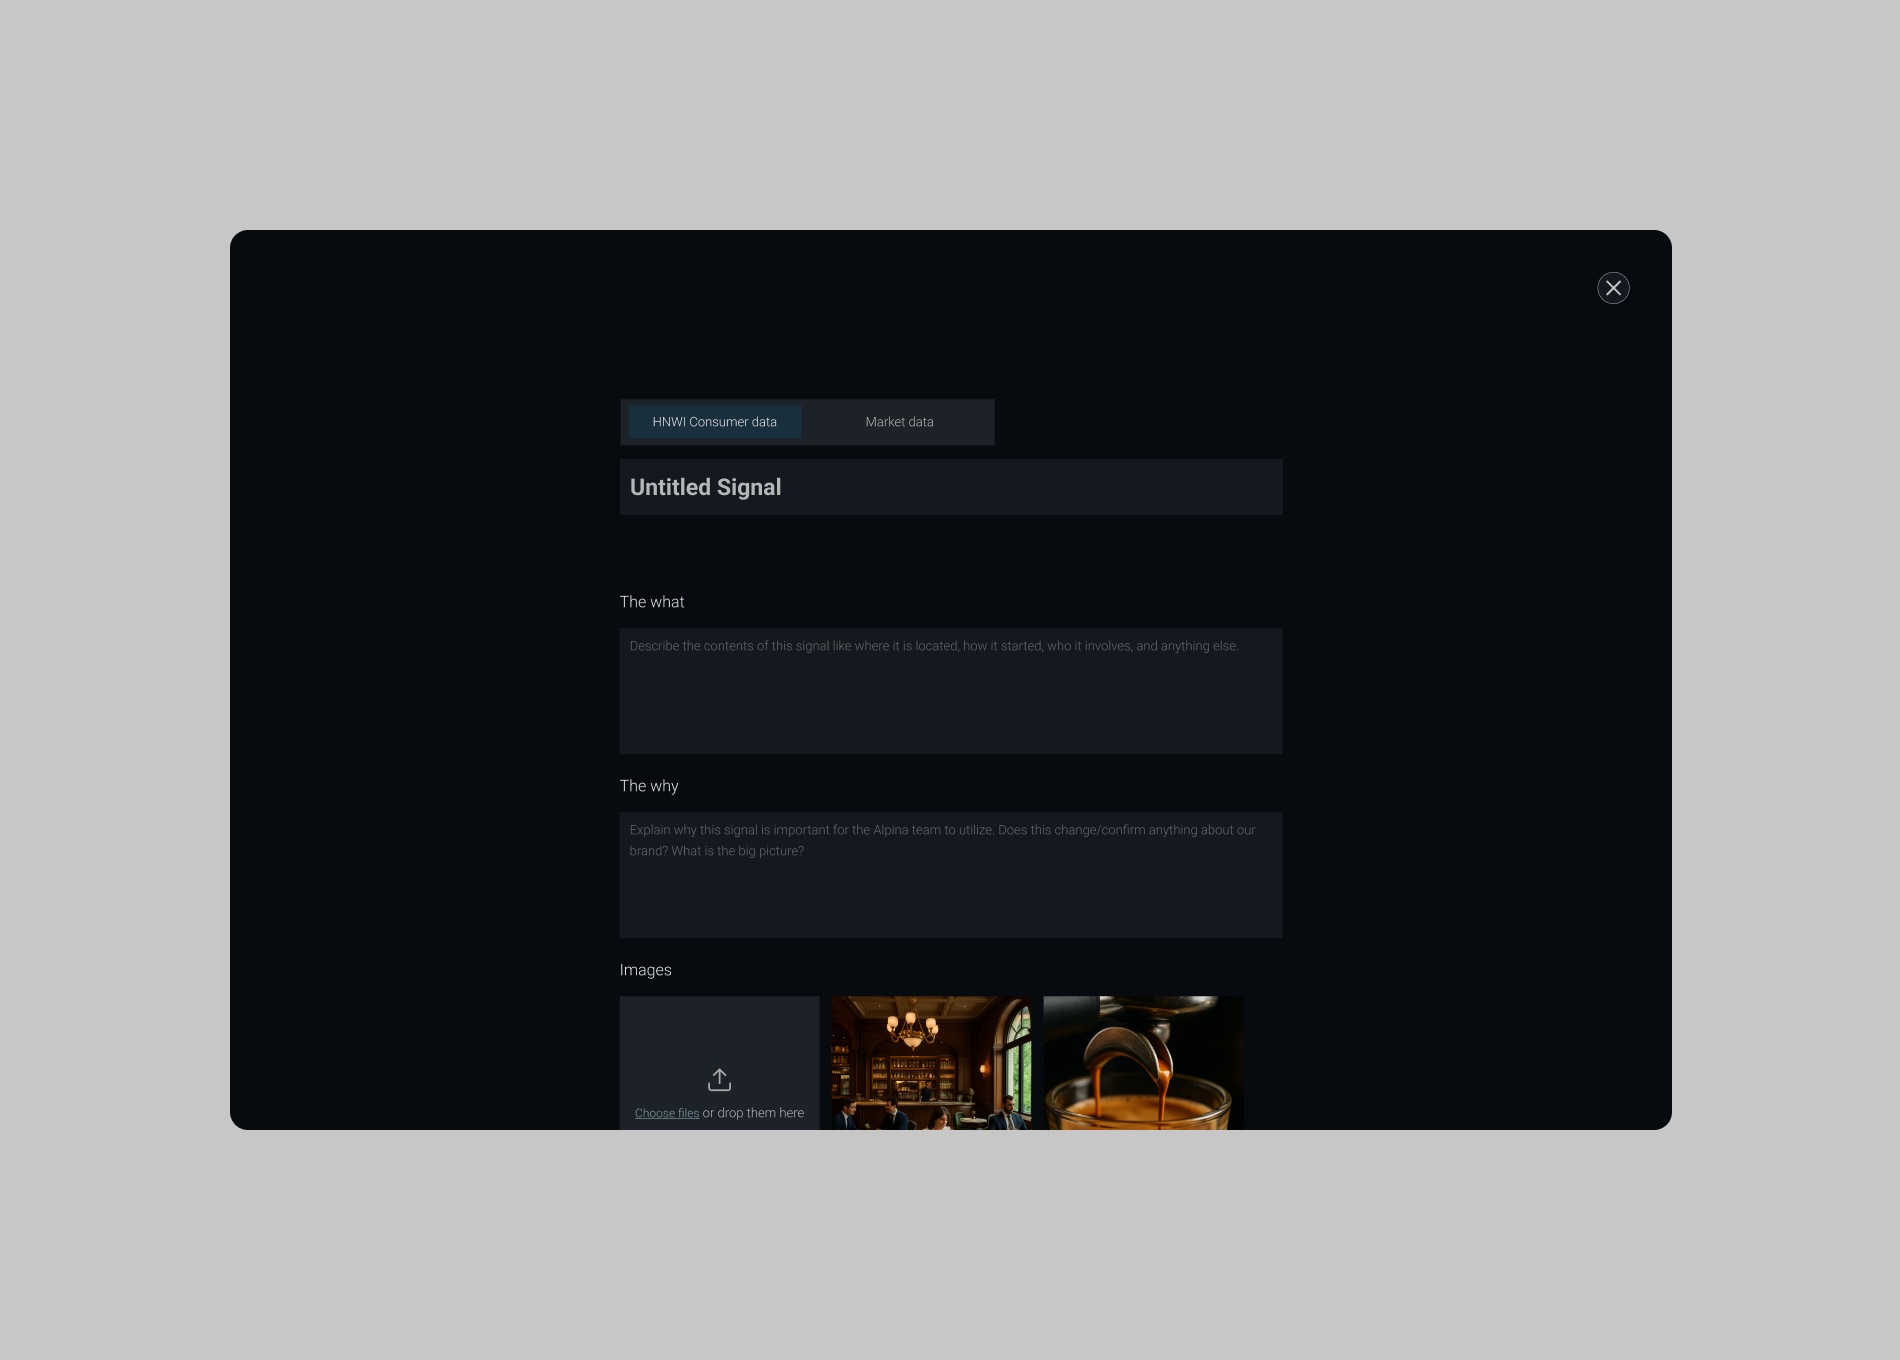Screen dimensions: 1900x1360
Task: Select the HNWI Consumer data tab
Action: 714,422
